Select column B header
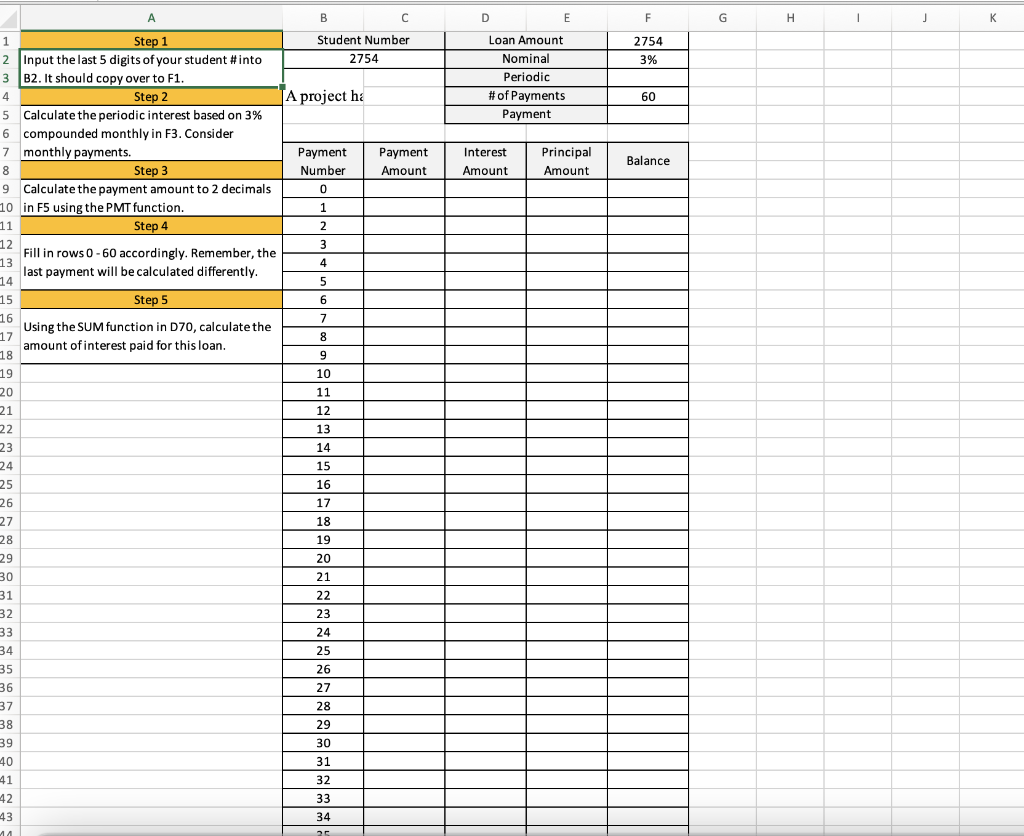The height and width of the screenshot is (836, 1024). click(323, 18)
